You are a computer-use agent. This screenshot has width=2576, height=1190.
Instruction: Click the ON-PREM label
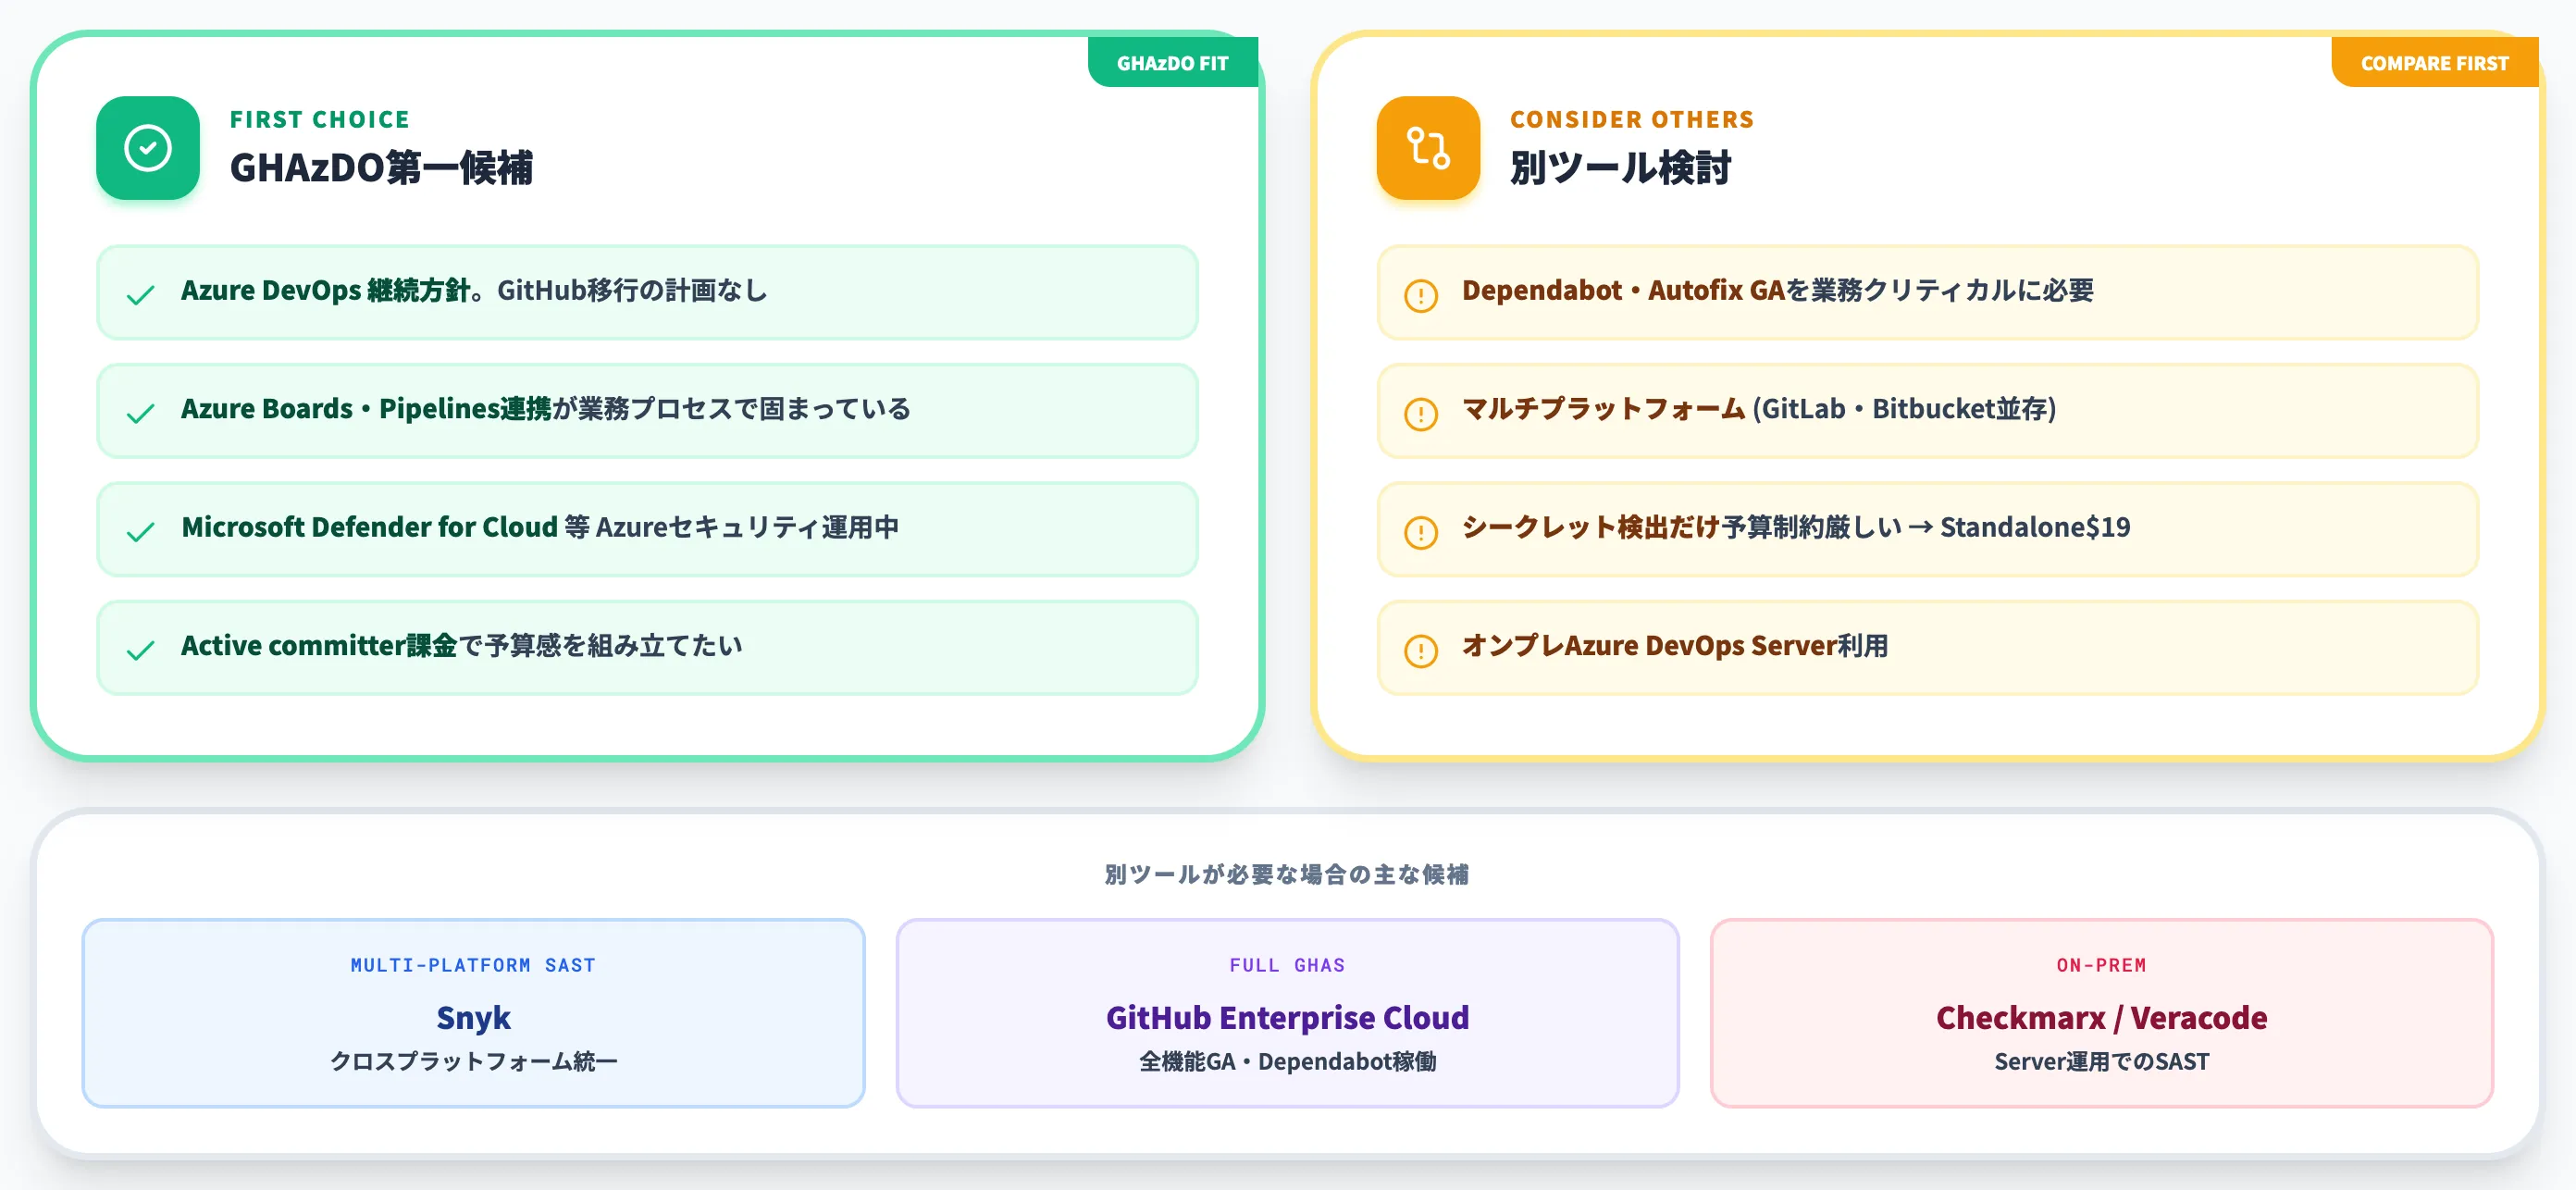tap(2101, 965)
